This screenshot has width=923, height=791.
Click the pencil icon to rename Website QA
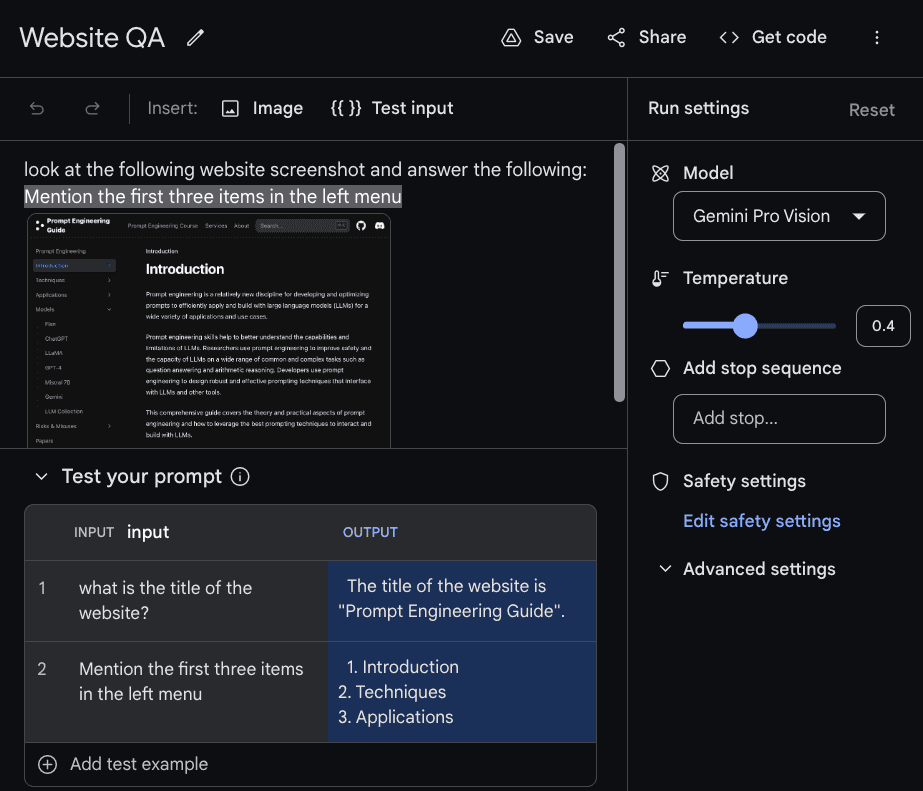(x=195, y=38)
